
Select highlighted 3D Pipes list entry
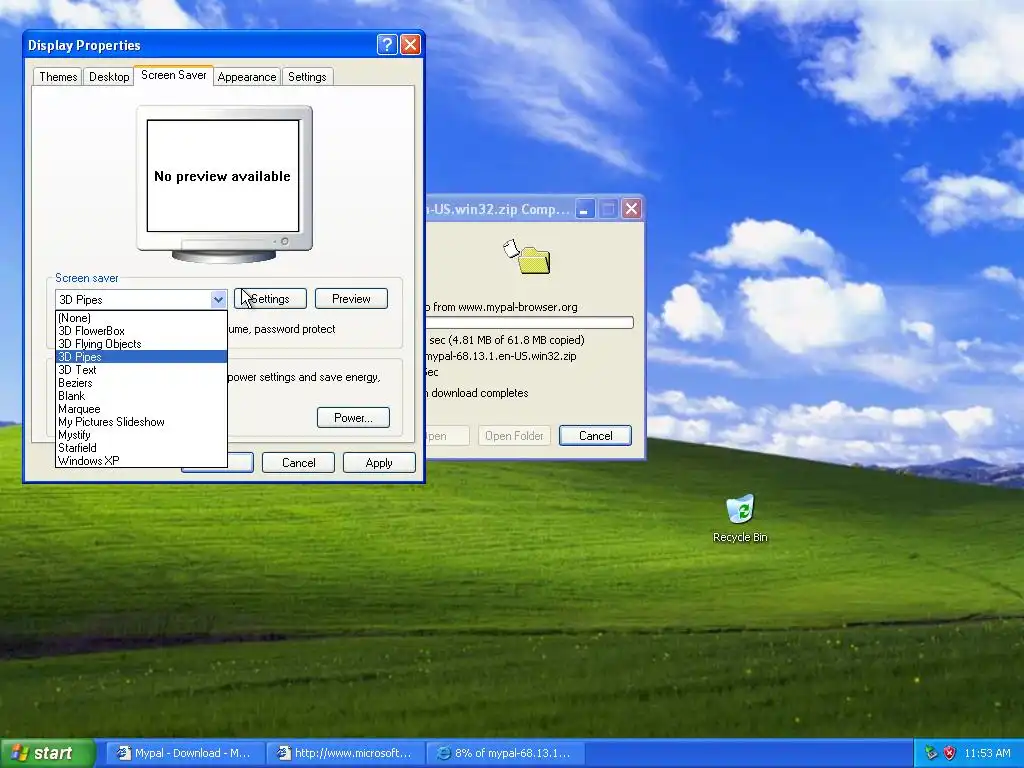tap(141, 357)
